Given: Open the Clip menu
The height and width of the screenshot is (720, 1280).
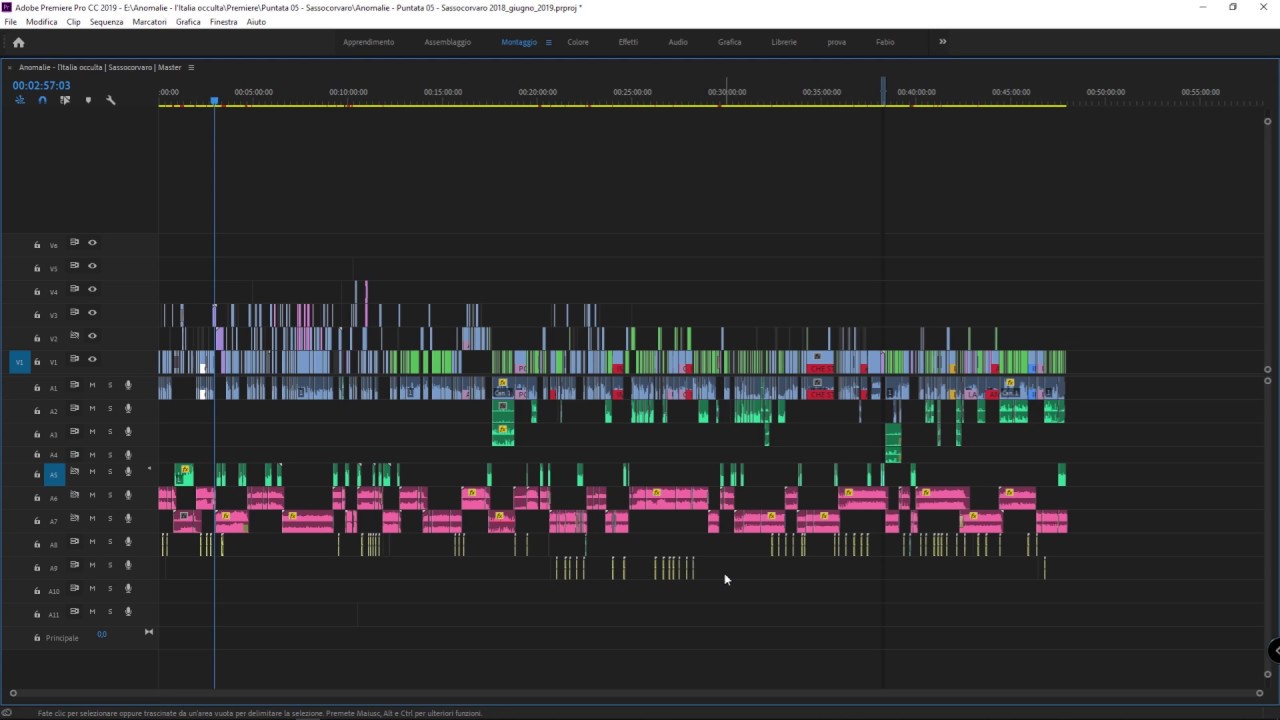Looking at the screenshot, I should click(73, 22).
